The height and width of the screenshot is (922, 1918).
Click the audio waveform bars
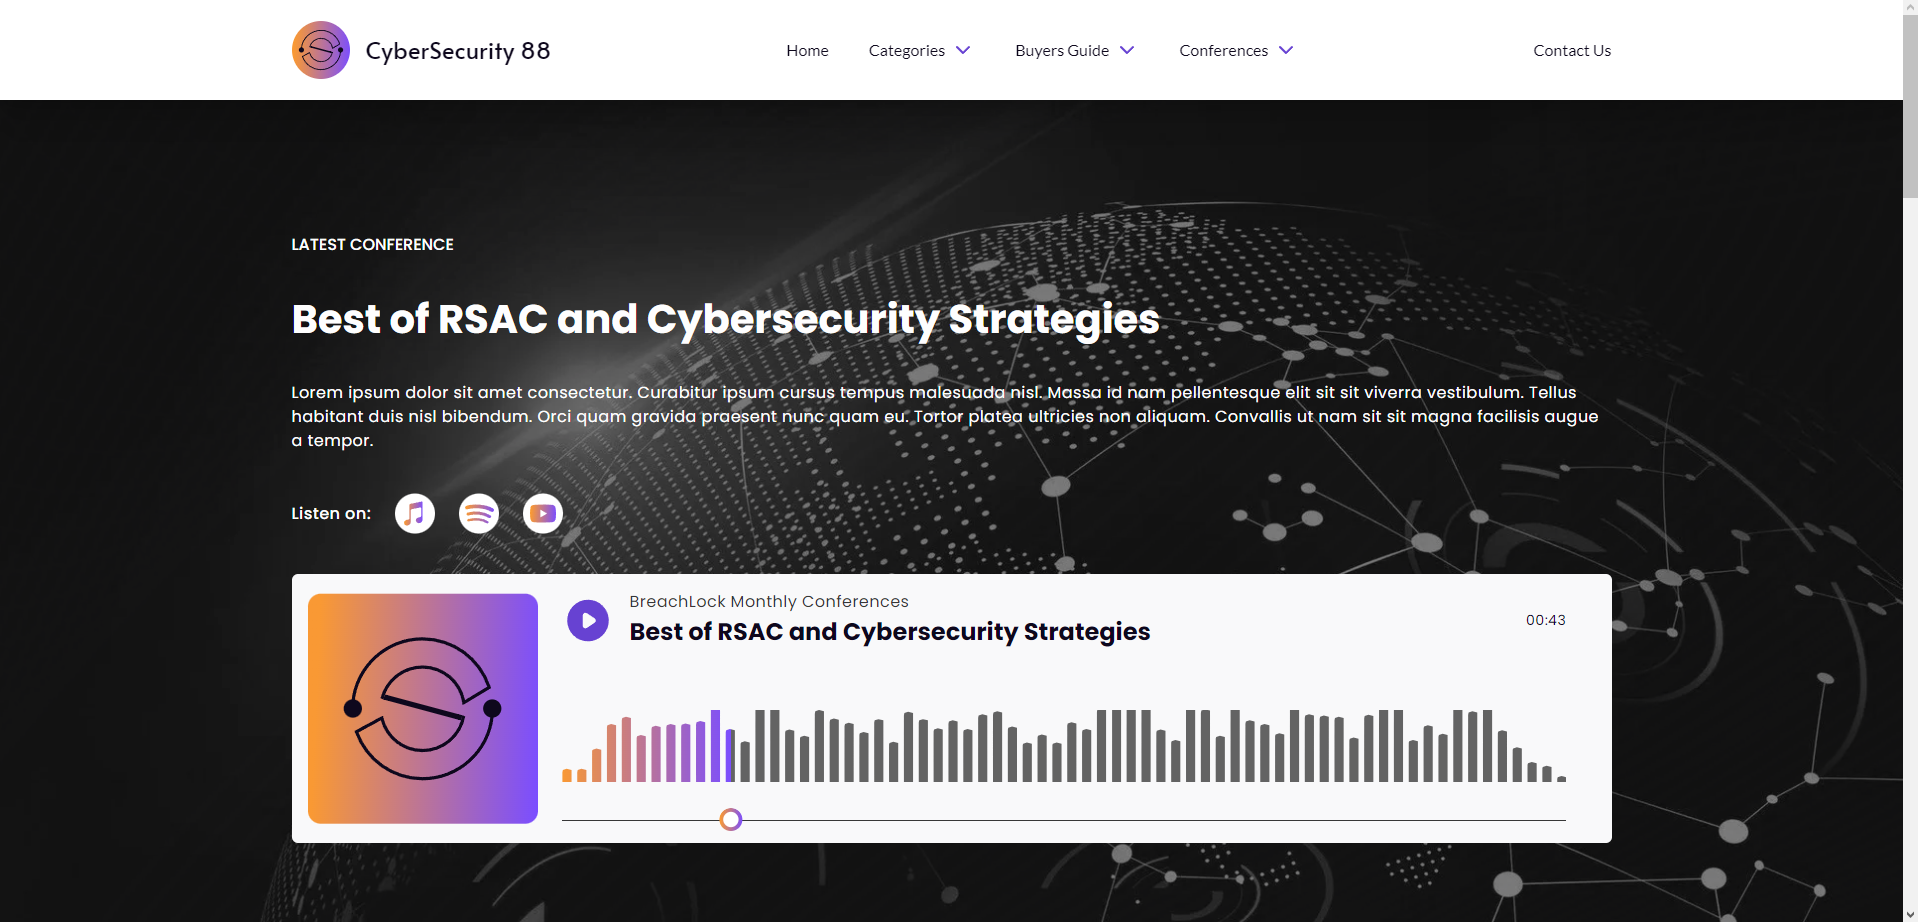[1064, 746]
